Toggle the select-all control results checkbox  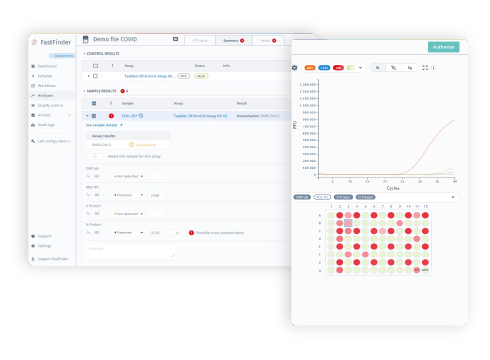[95, 66]
